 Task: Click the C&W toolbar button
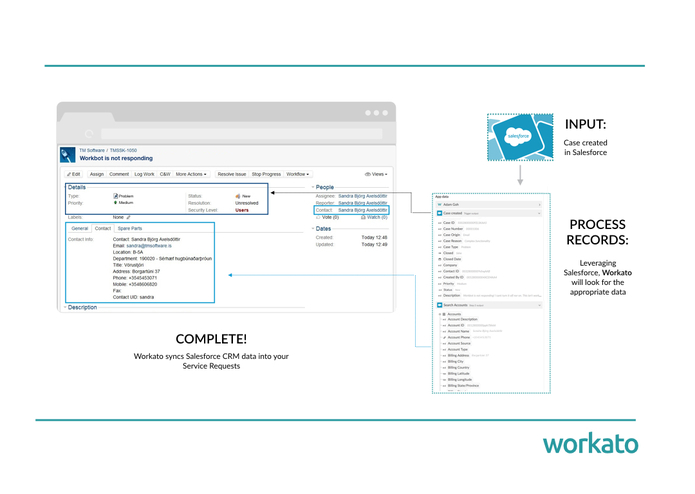tap(165, 174)
